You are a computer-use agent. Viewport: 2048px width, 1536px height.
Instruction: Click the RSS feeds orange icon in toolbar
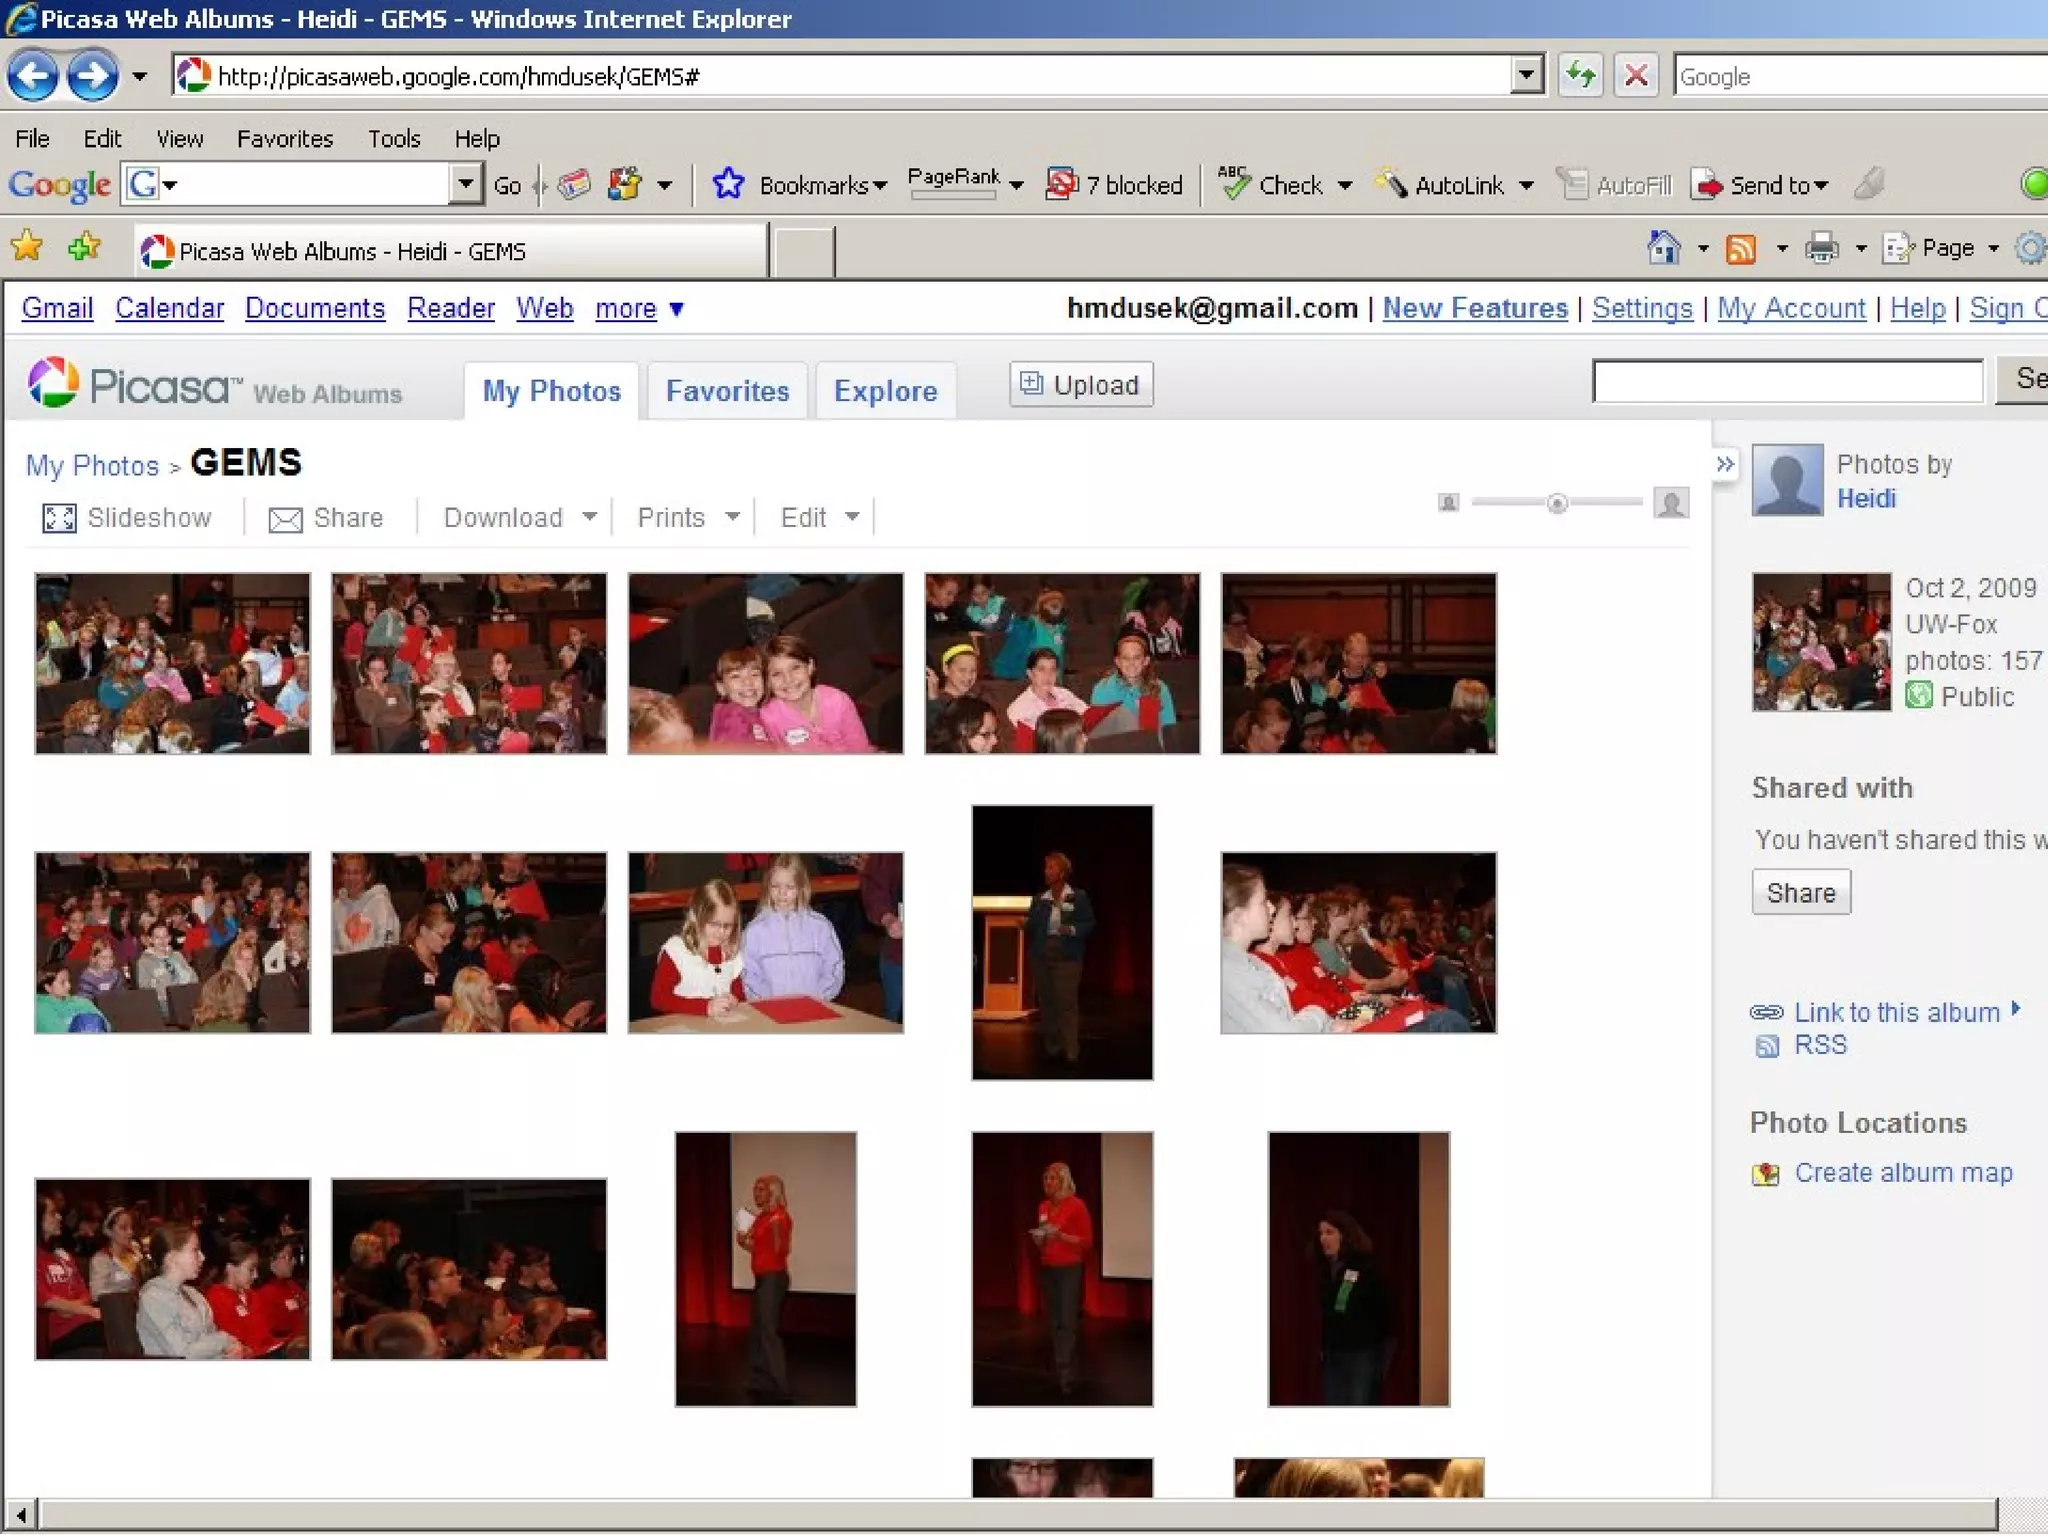[1741, 248]
